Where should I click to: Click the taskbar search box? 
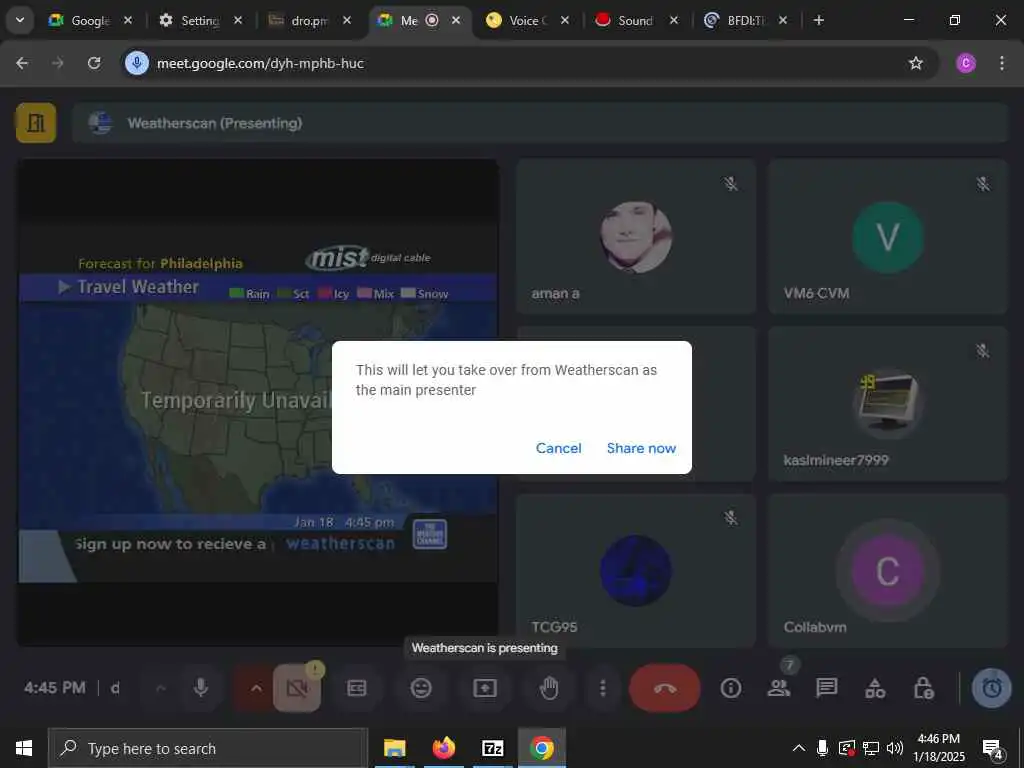(x=208, y=748)
